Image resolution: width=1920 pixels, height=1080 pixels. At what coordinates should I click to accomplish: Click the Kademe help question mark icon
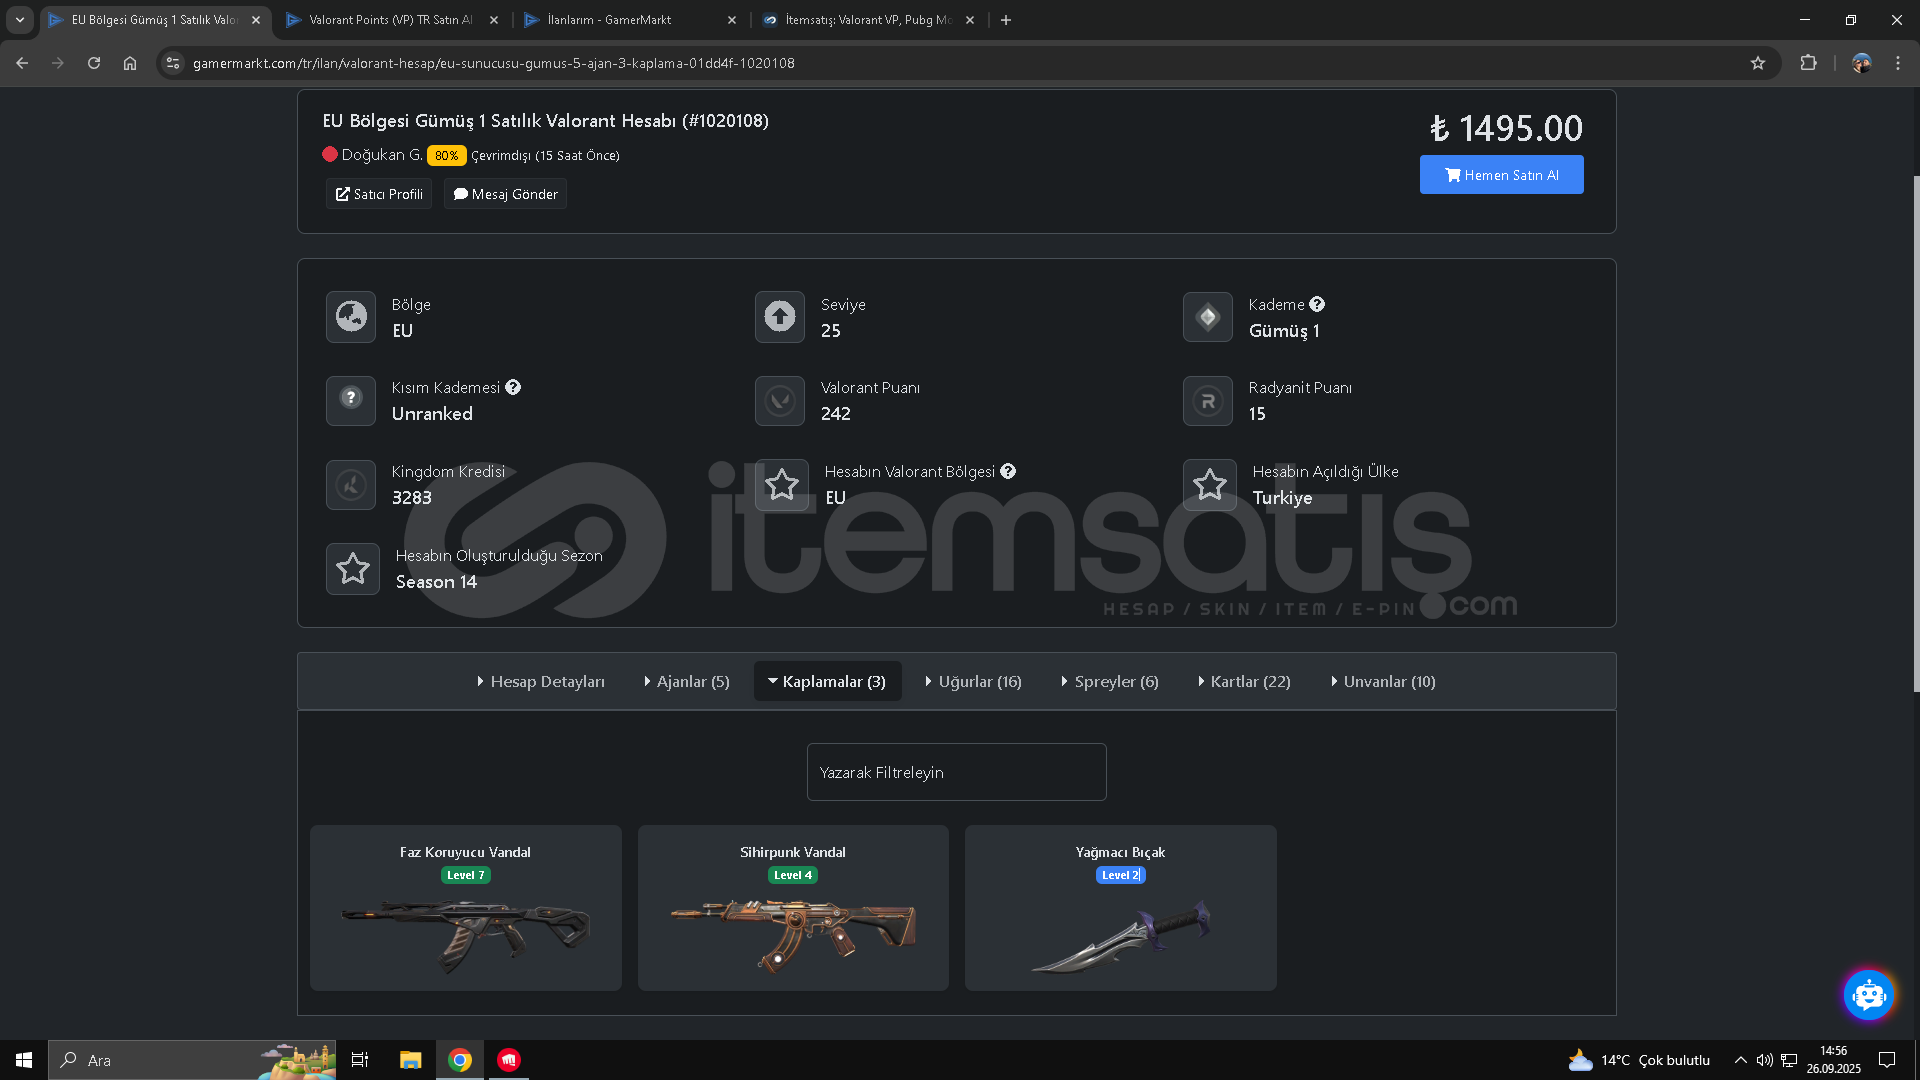coord(1317,304)
